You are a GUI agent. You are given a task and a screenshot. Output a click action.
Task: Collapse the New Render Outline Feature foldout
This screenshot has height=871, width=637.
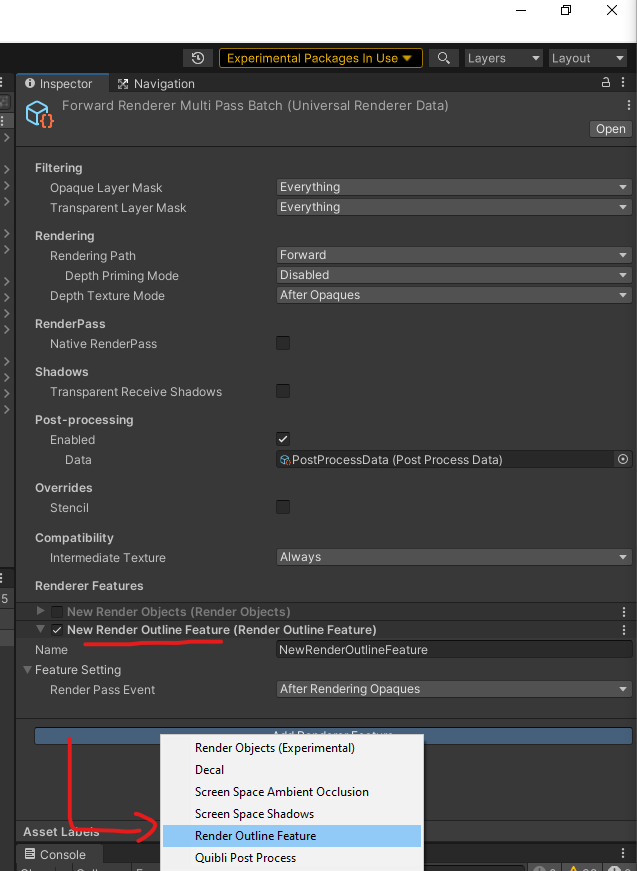pos(40,629)
